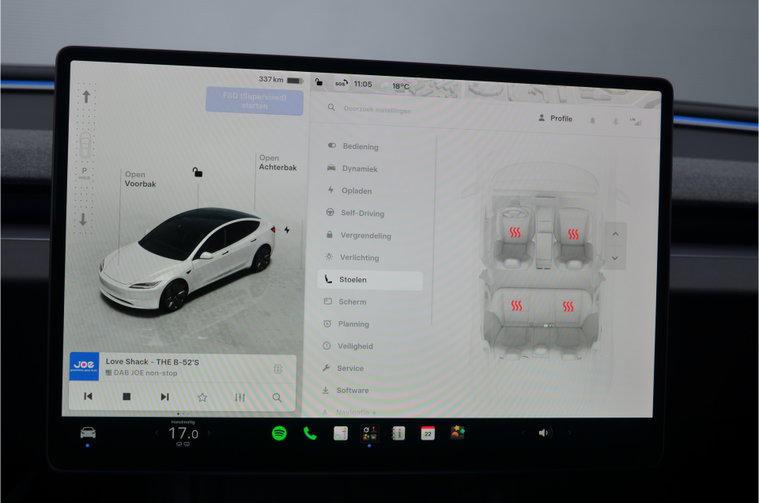Tap the 17.0 cabin temperature value

(x=183, y=433)
